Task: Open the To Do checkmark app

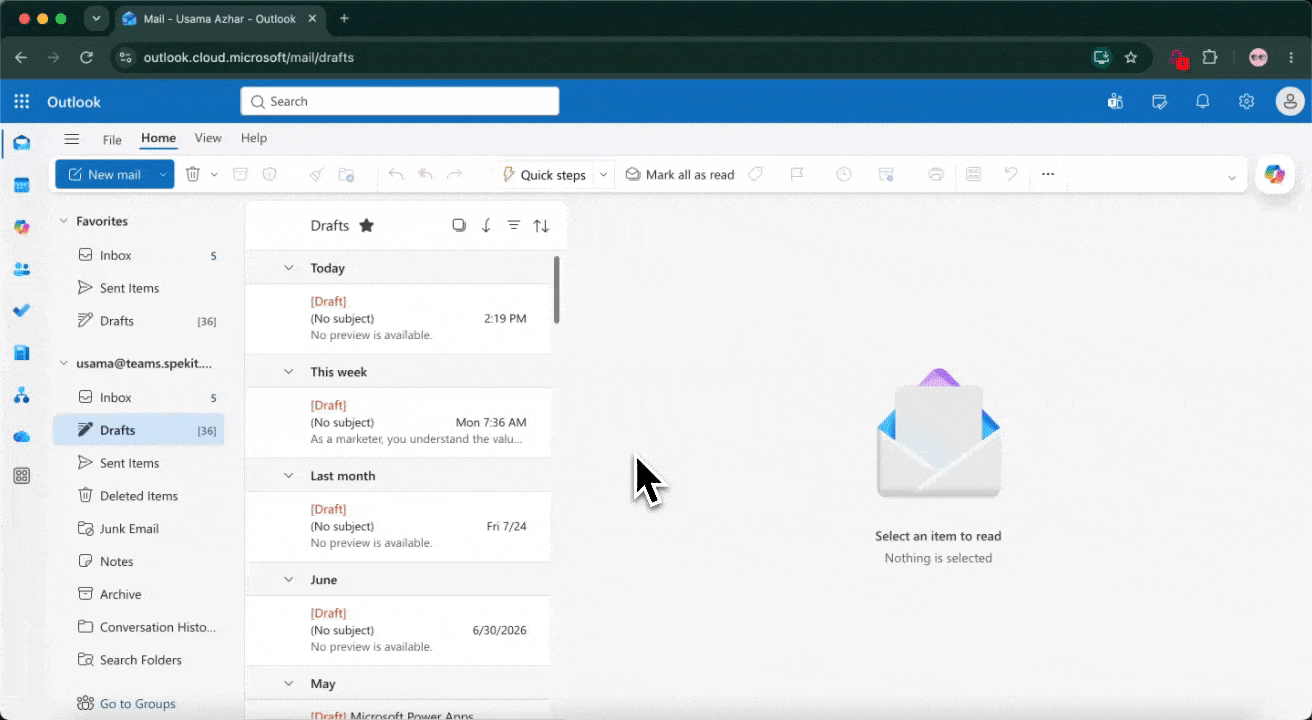Action: 21,311
